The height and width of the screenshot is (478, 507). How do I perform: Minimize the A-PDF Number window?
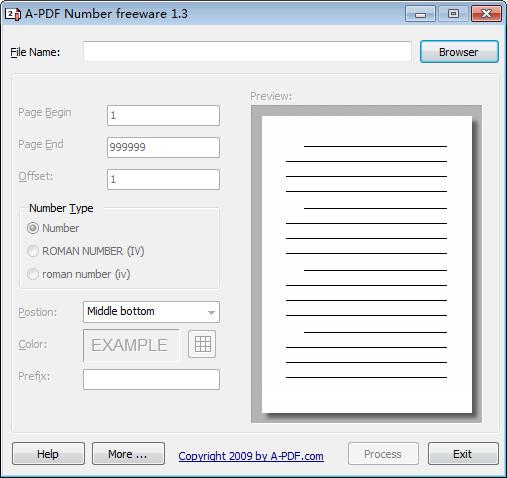tap(420, 14)
